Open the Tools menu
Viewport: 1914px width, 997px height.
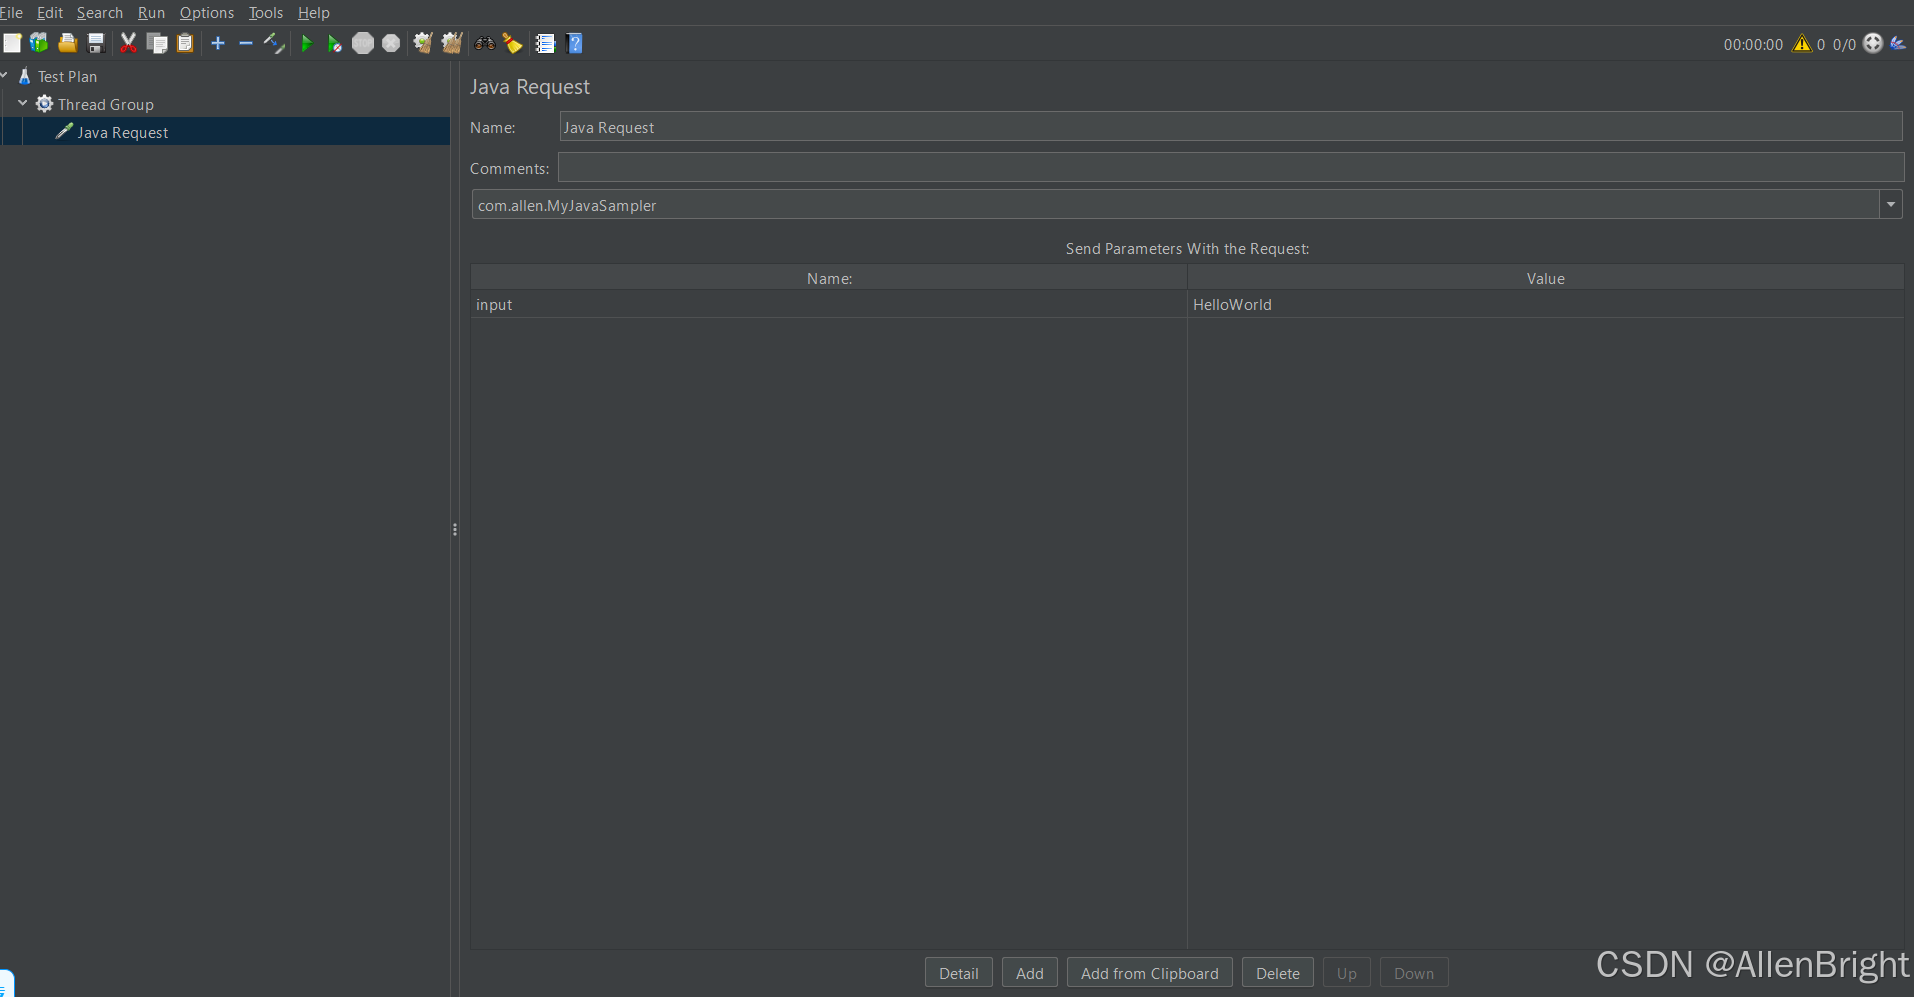click(266, 13)
